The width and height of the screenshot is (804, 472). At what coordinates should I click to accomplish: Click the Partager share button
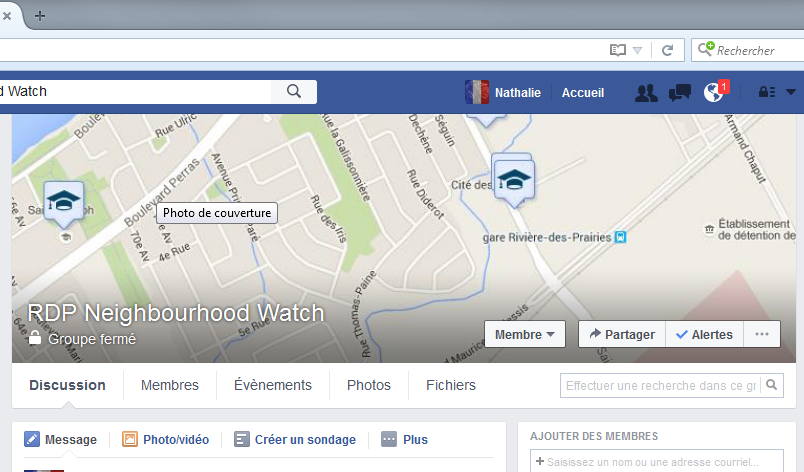click(x=622, y=334)
